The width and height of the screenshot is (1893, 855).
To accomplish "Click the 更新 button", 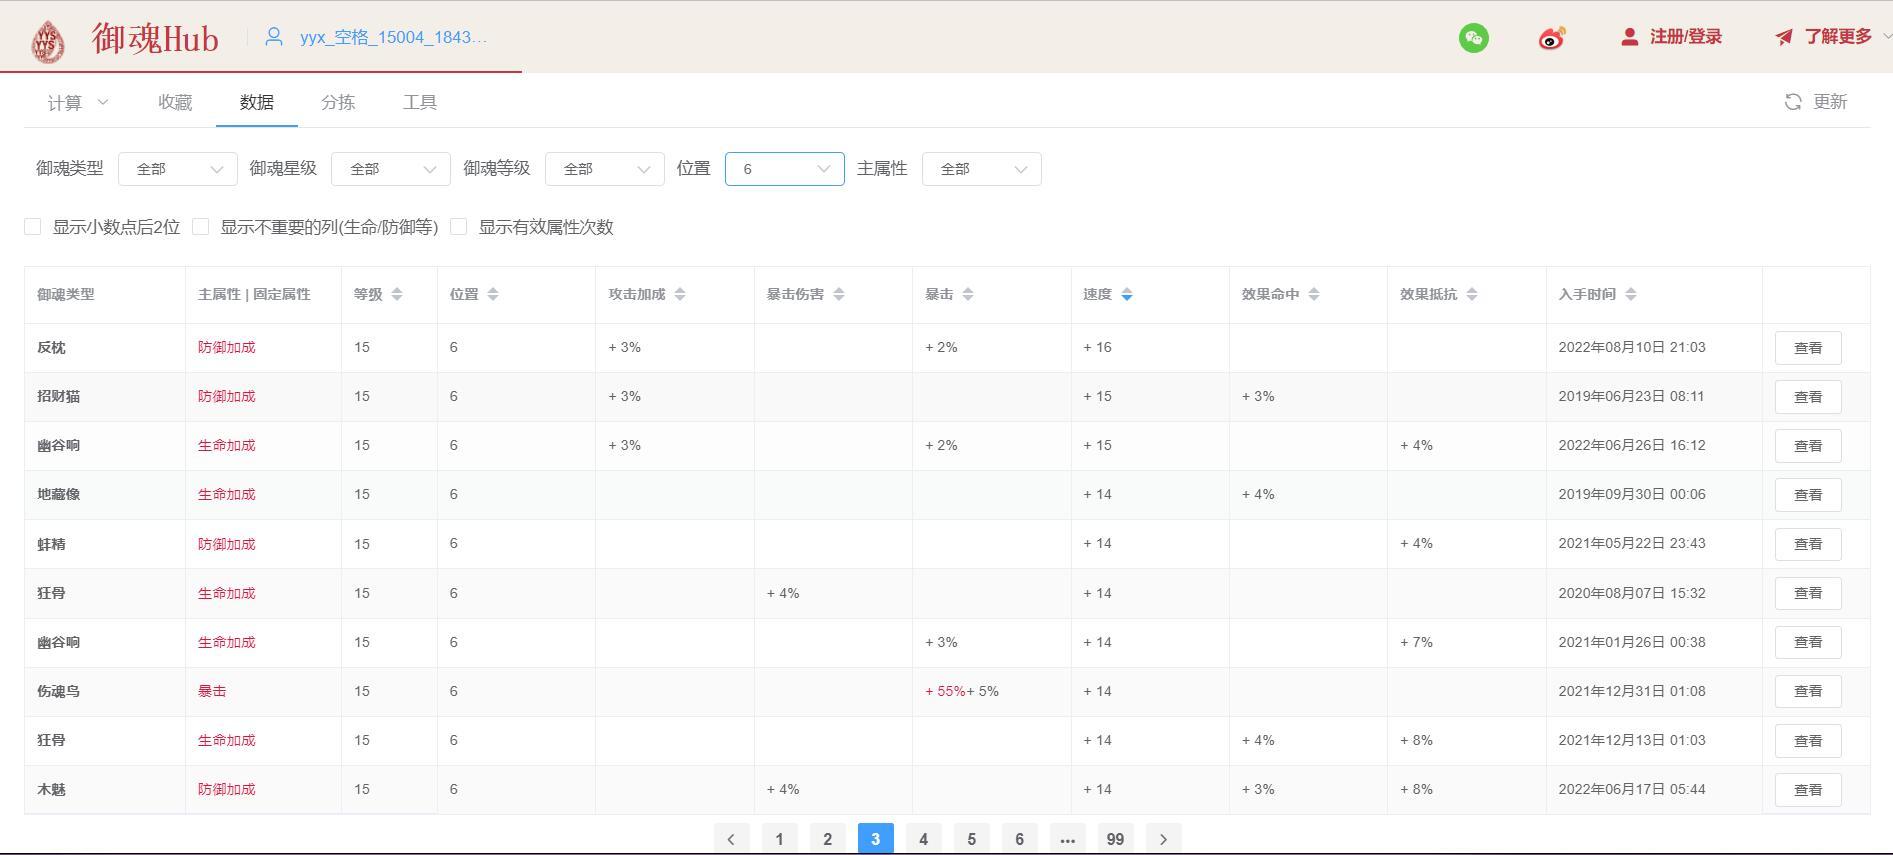I will [1817, 102].
